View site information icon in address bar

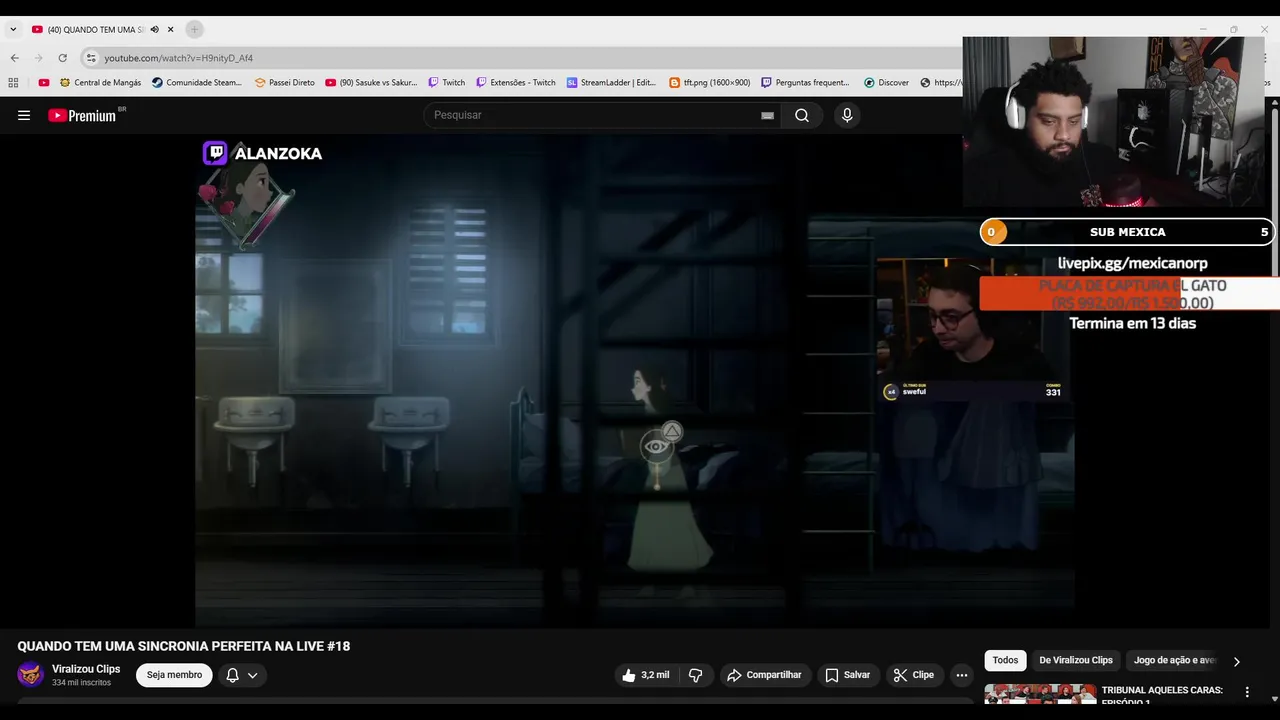pyautogui.click(x=91, y=58)
